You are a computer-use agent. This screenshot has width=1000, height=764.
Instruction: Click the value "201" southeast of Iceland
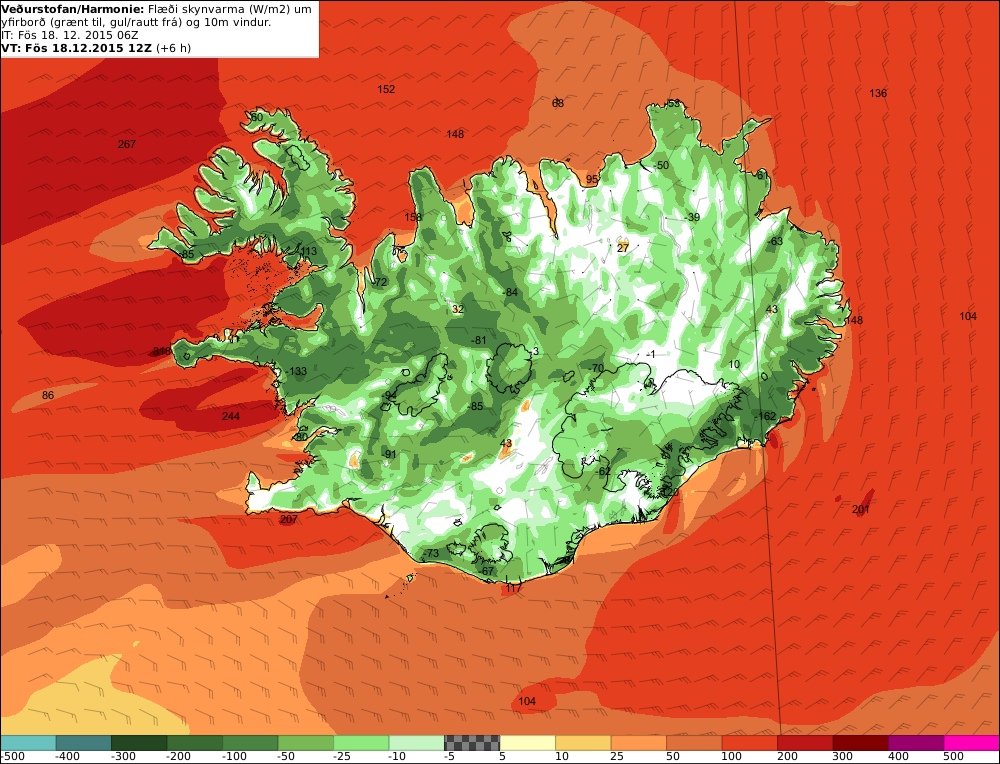861,510
